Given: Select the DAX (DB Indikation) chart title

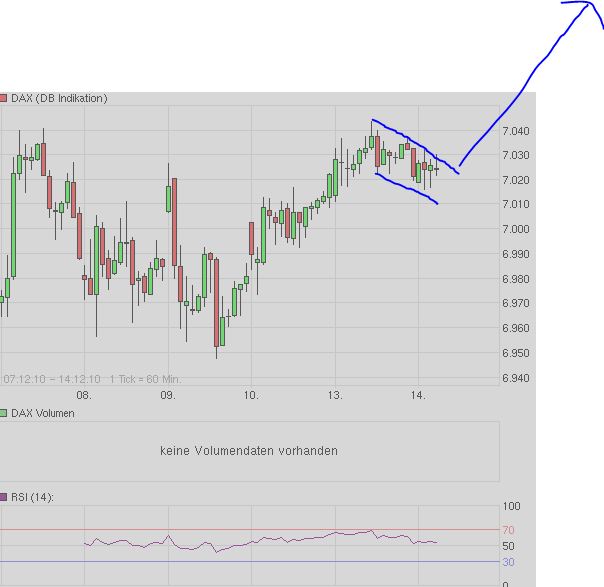Looking at the screenshot, I should (59, 99).
